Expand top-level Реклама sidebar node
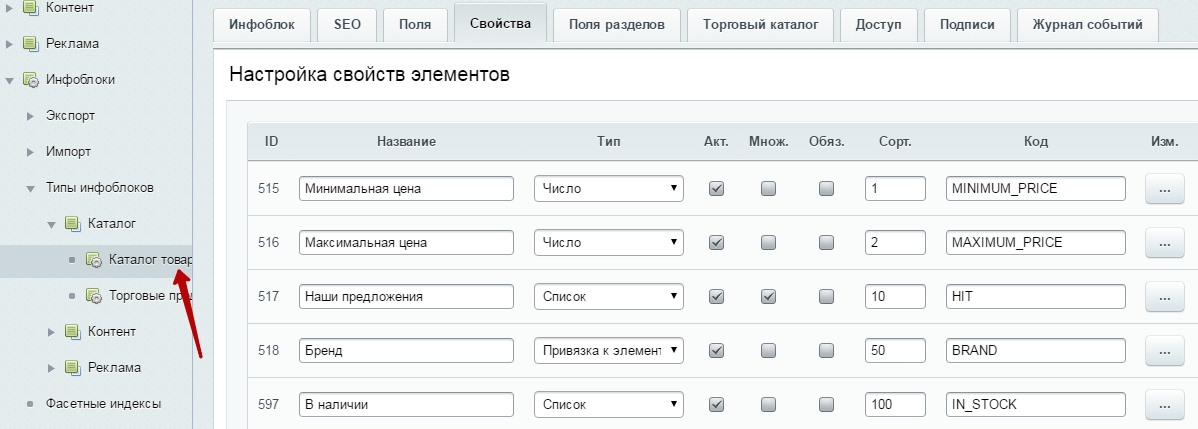1198x429 pixels. click(10, 44)
